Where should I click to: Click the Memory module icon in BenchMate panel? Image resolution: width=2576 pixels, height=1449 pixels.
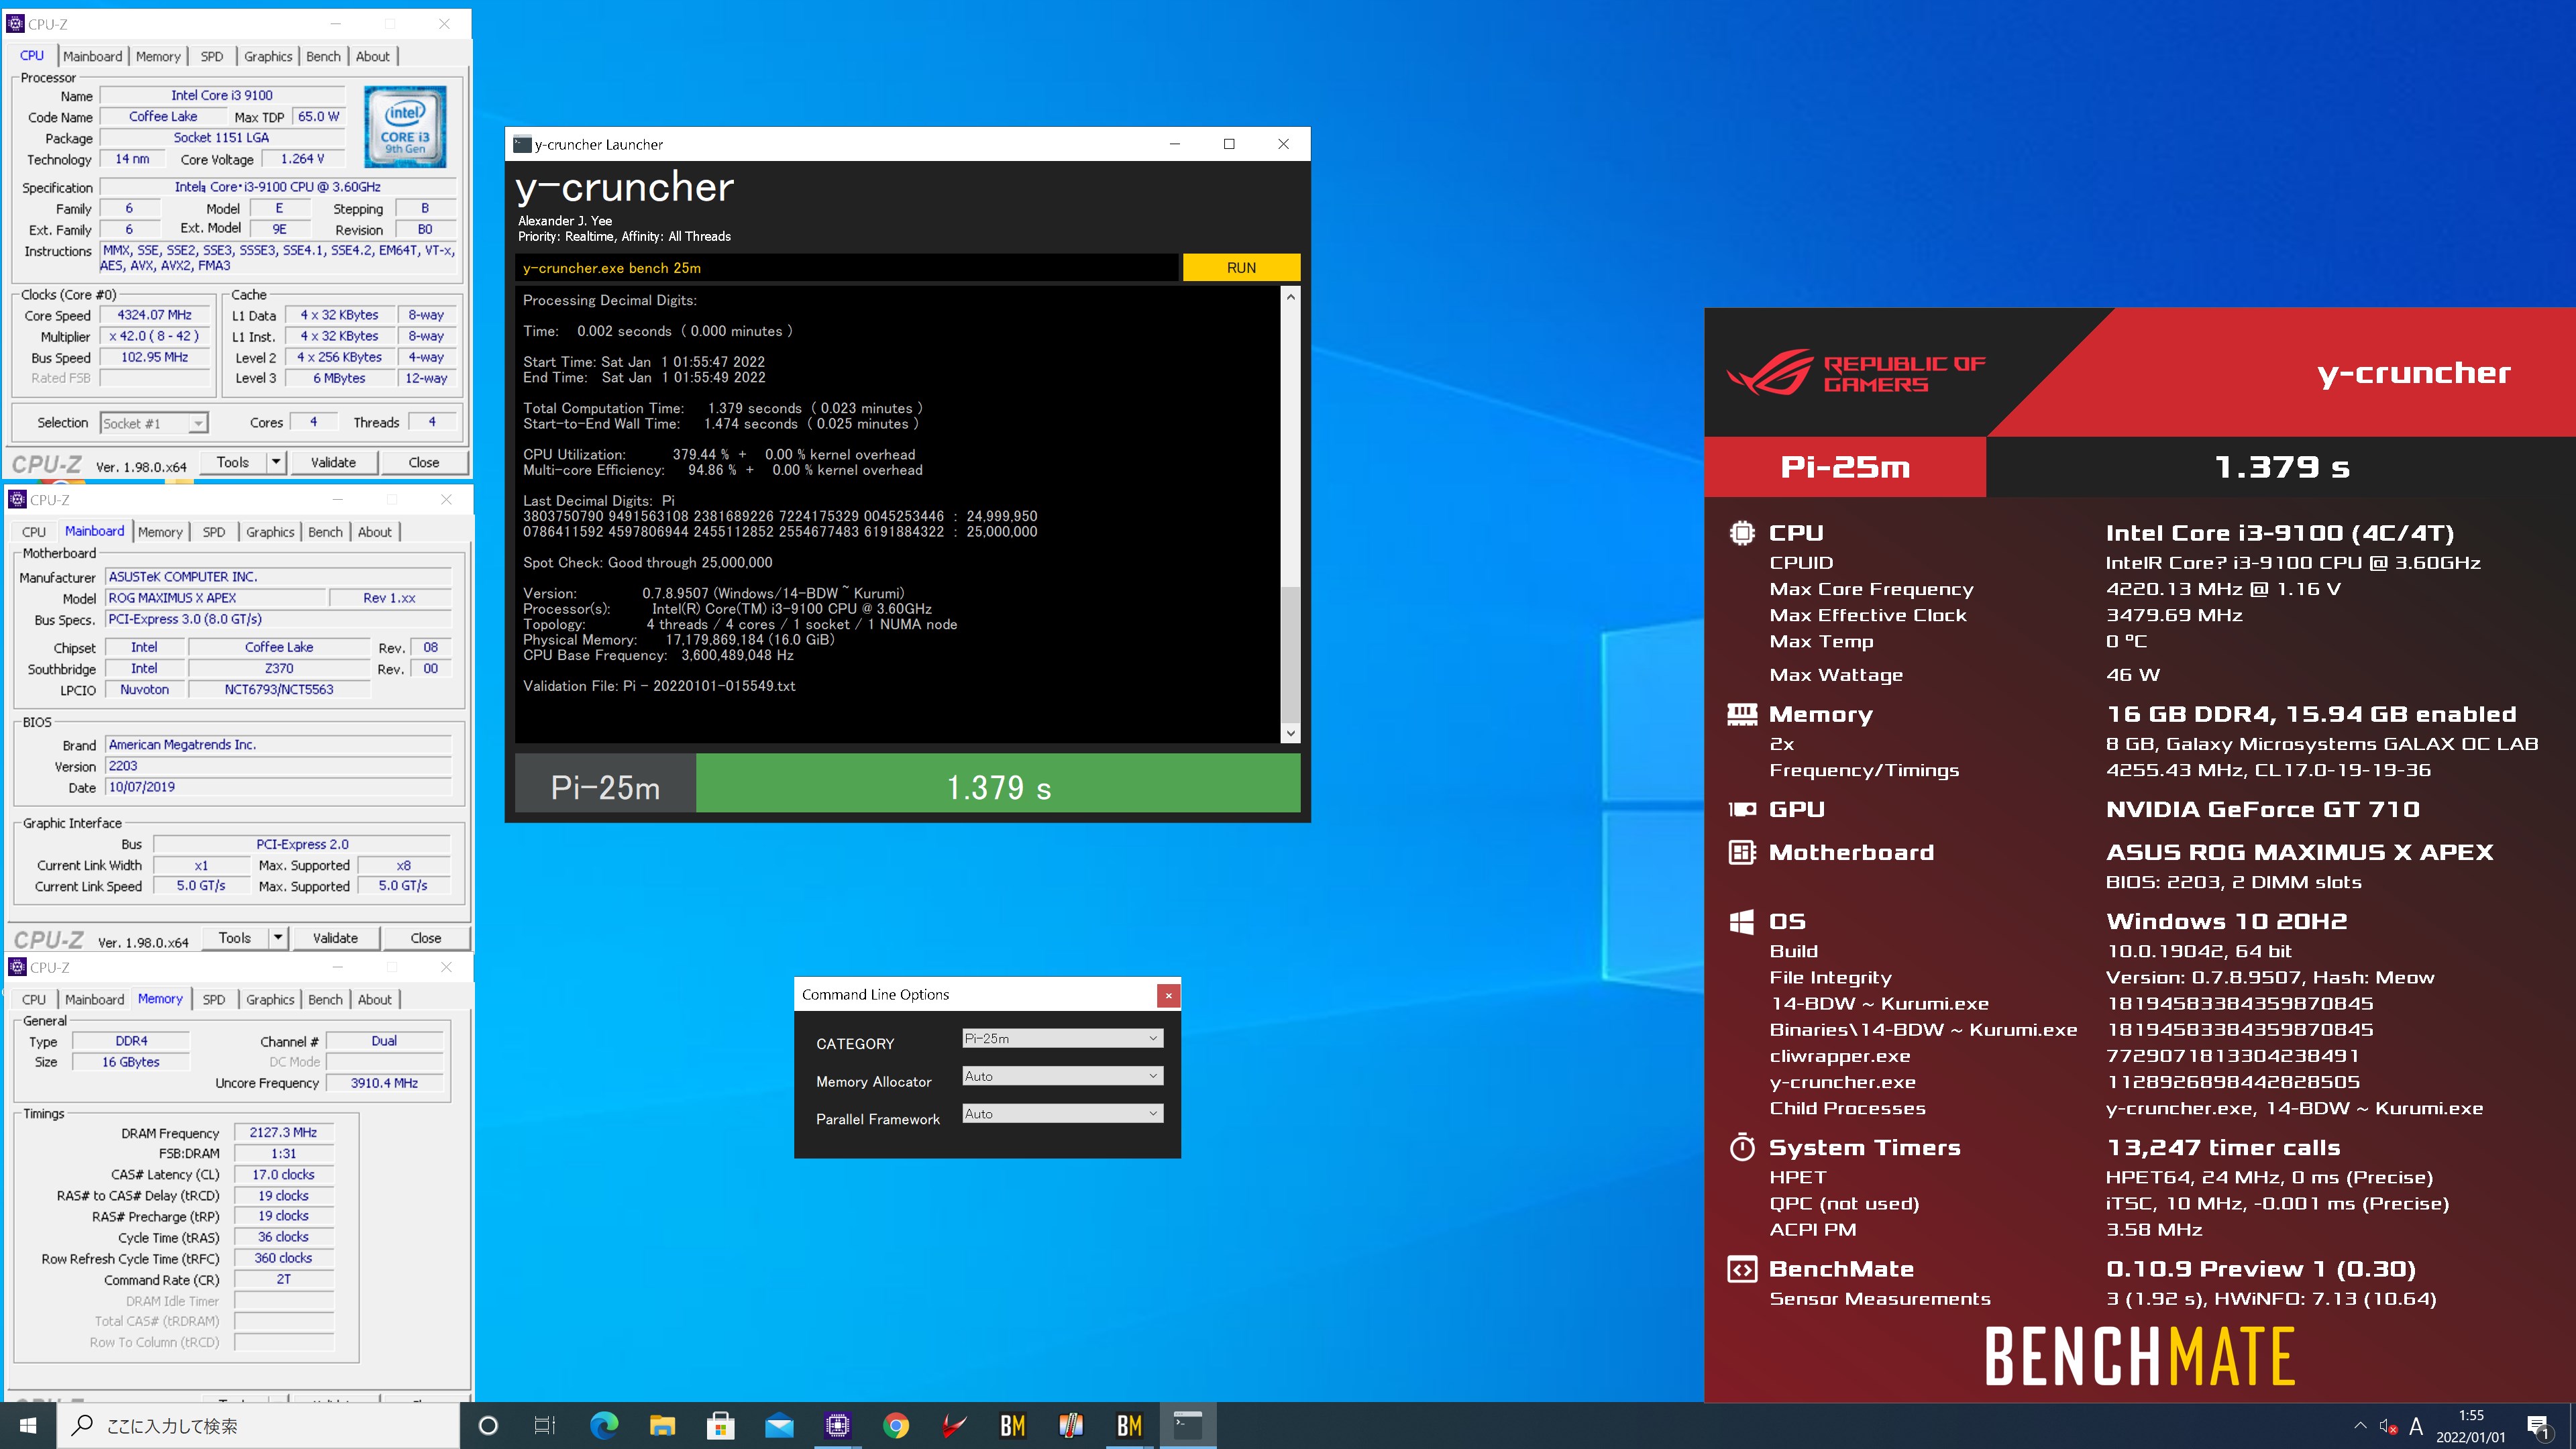[1741, 714]
